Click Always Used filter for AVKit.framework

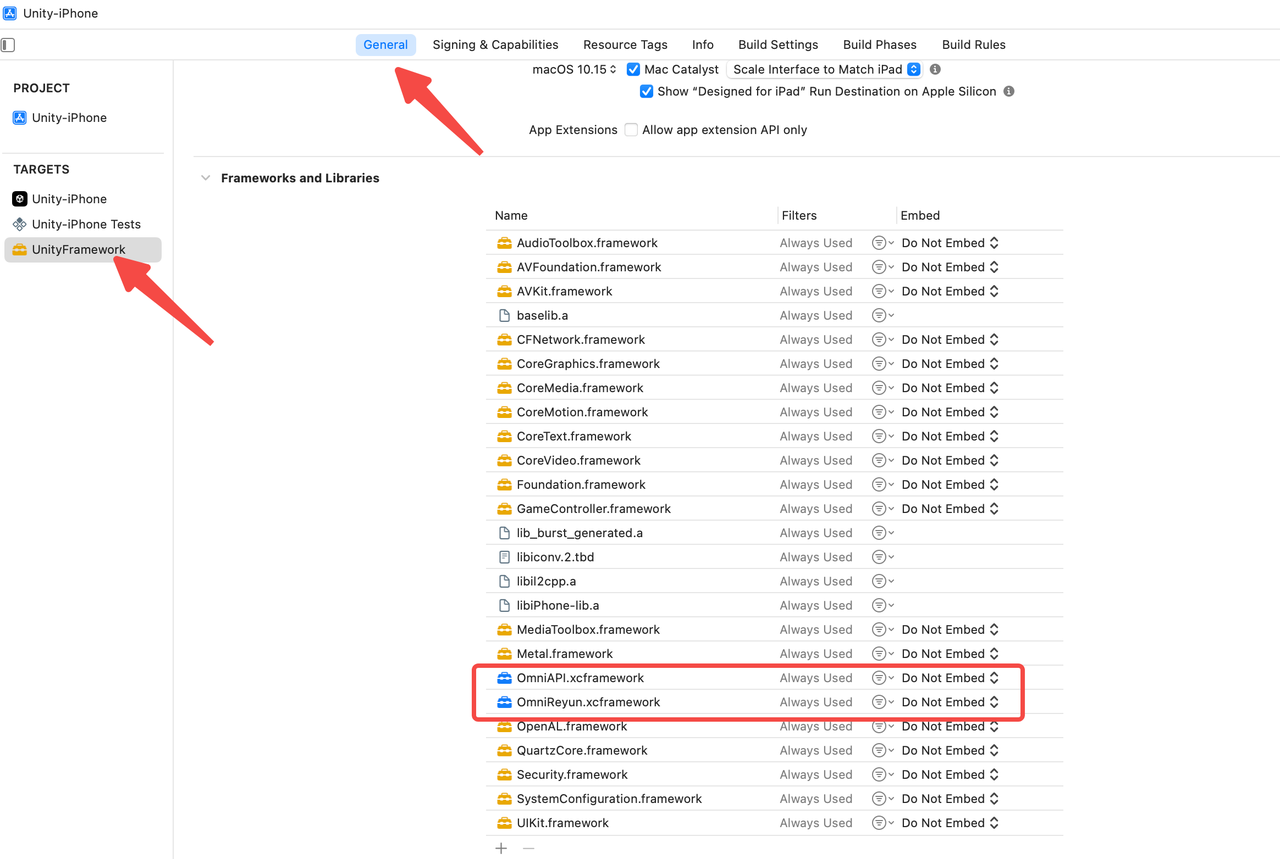click(816, 291)
